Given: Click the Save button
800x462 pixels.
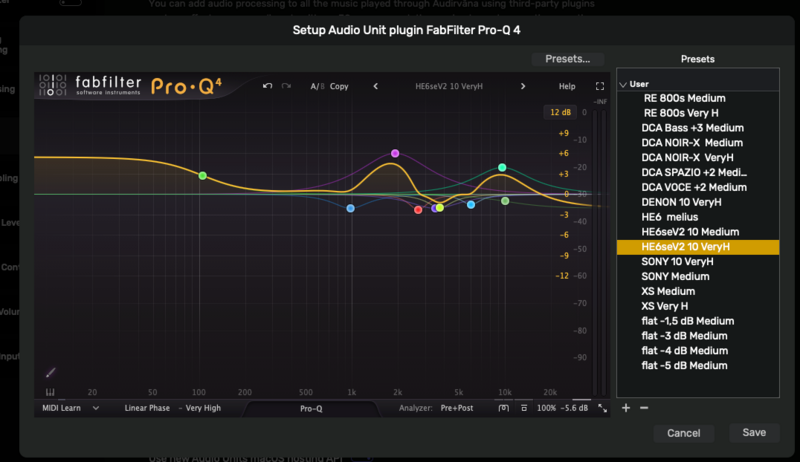Looking at the screenshot, I should click(x=754, y=432).
